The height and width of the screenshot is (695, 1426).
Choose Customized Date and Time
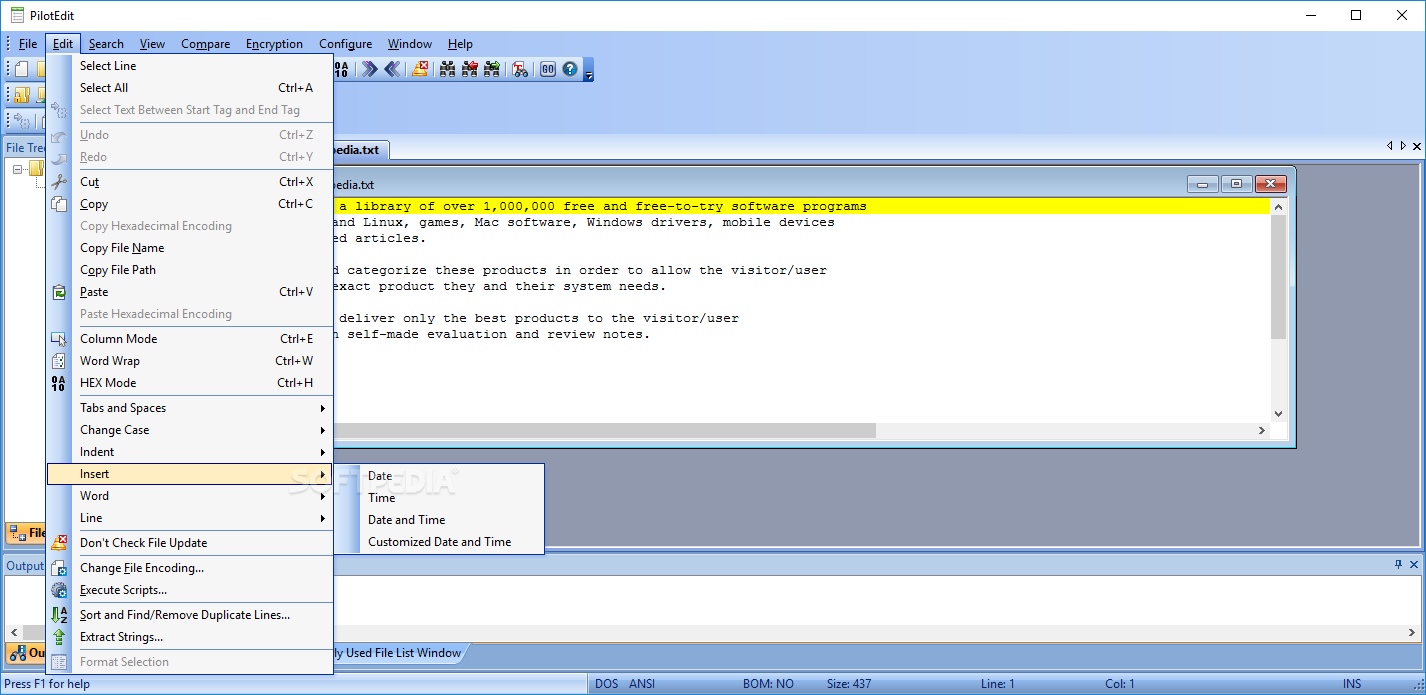[x=440, y=542]
